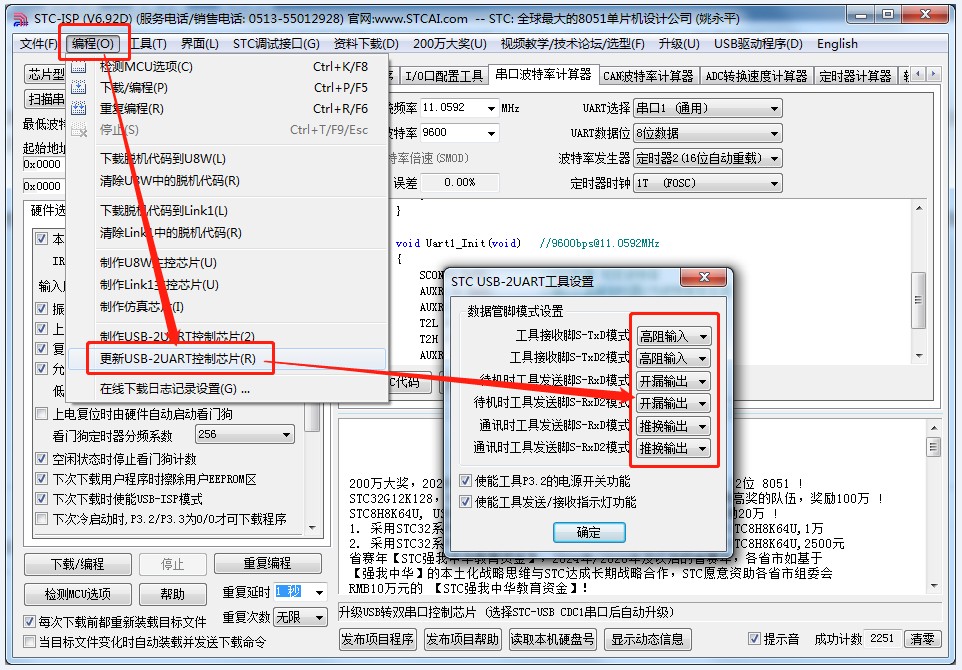Click the tab strip scroll-right arrow
The image size is (962, 670).
pos(934,74)
